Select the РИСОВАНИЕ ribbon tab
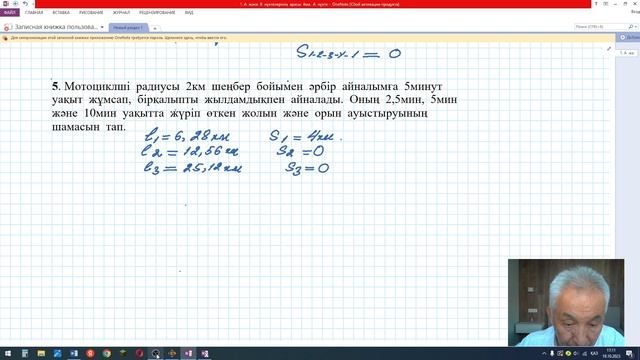The width and height of the screenshot is (640, 360). point(91,13)
